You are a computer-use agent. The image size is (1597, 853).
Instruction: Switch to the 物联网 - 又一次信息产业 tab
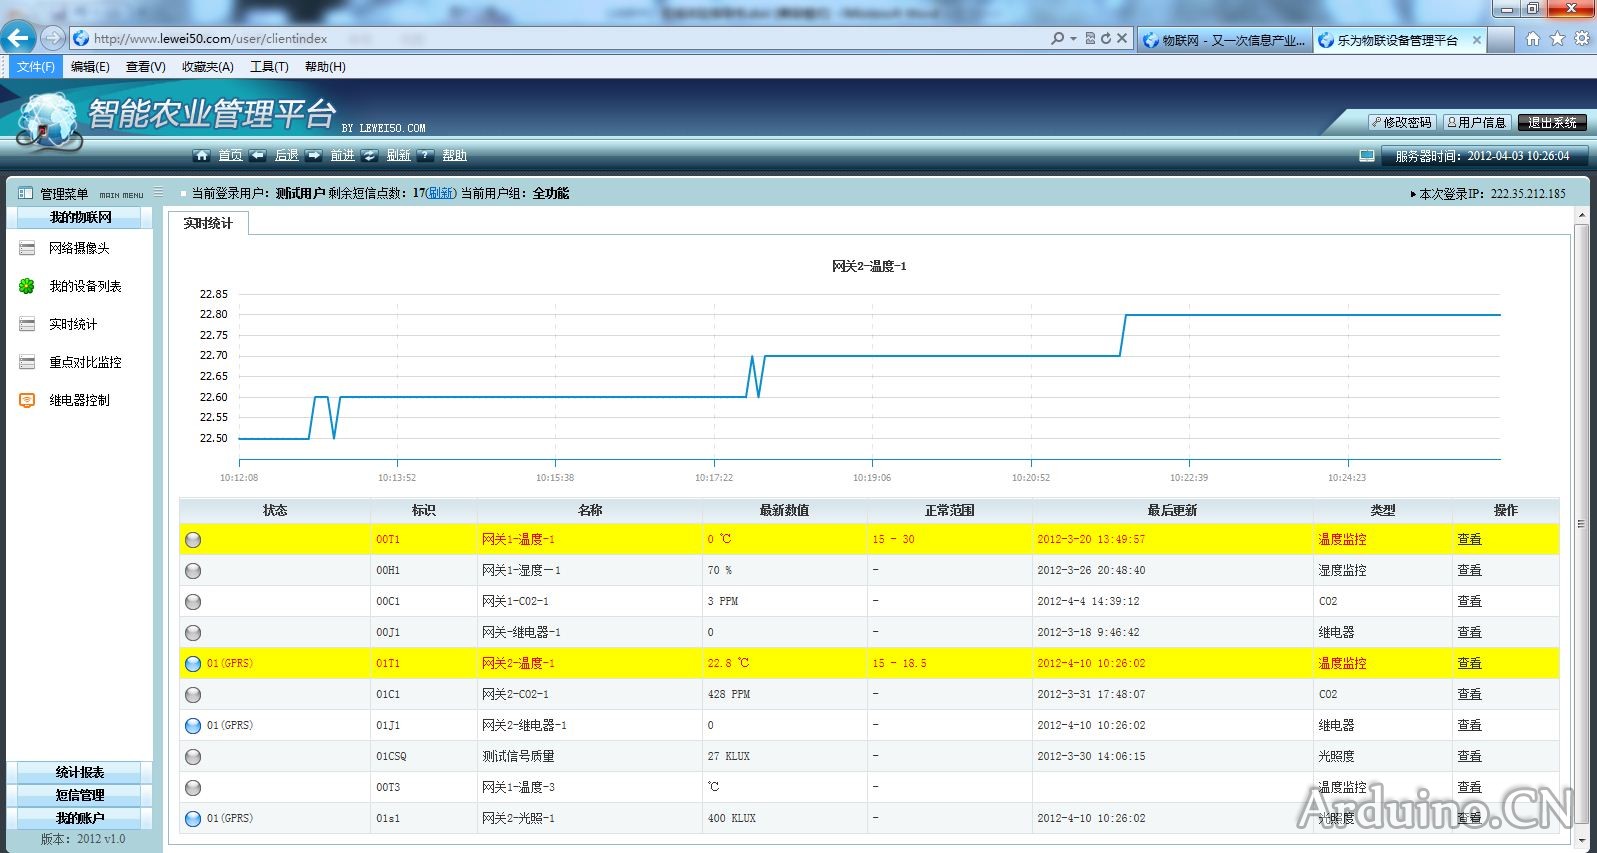point(1224,40)
